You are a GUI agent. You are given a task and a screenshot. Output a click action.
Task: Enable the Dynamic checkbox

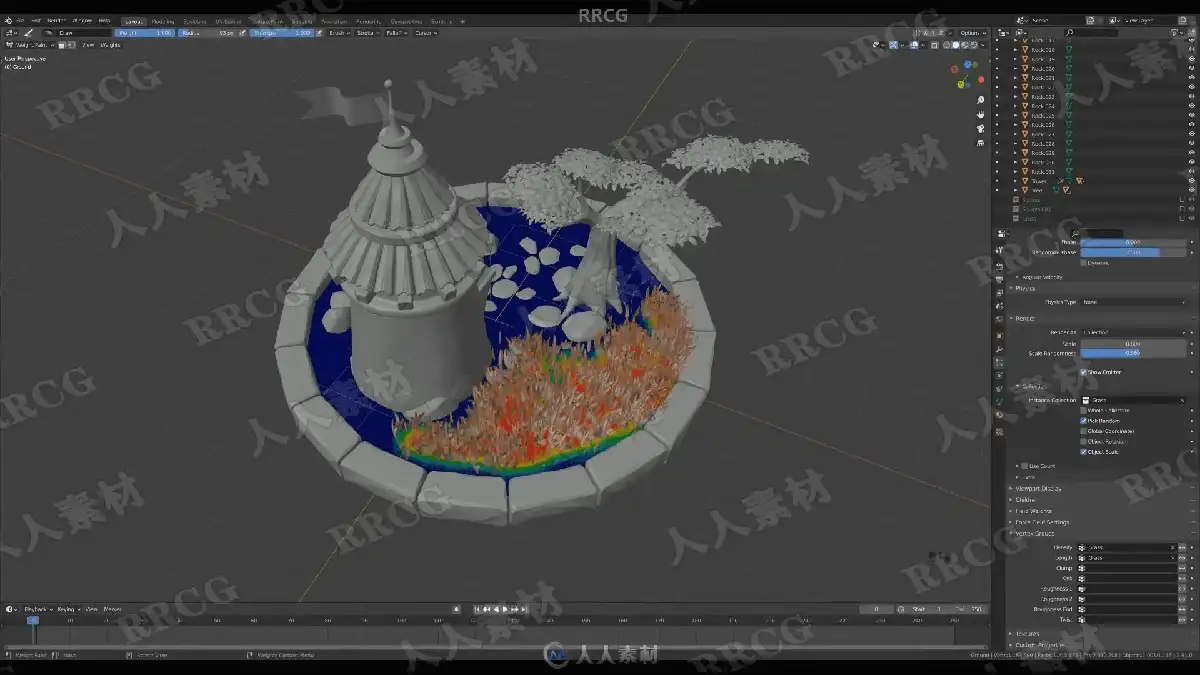1083,263
